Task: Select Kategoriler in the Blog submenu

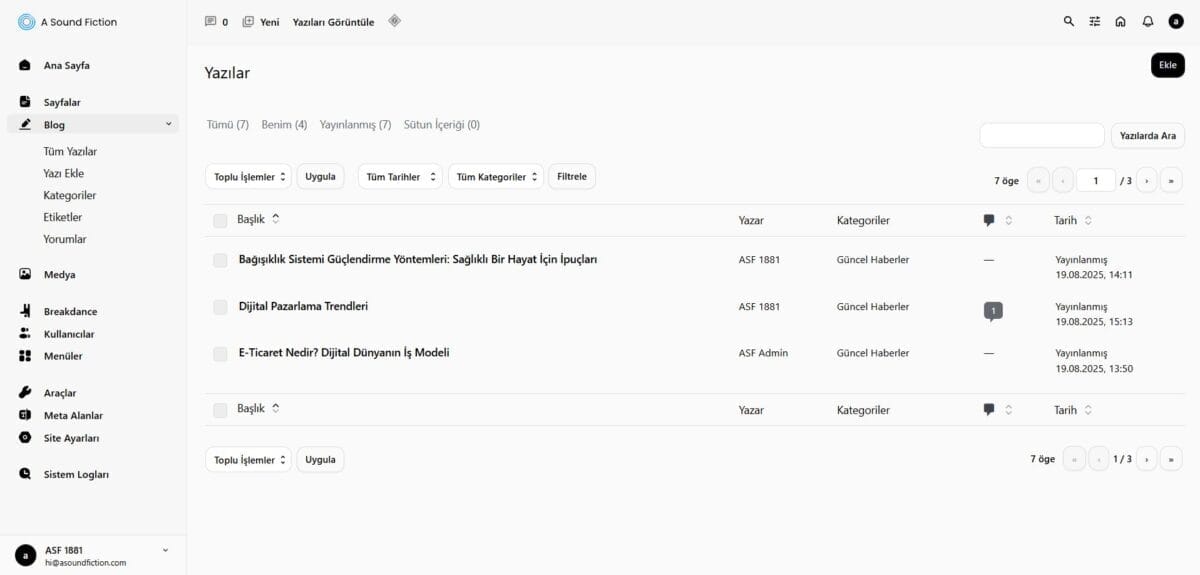Action: (x=70, y=195)
